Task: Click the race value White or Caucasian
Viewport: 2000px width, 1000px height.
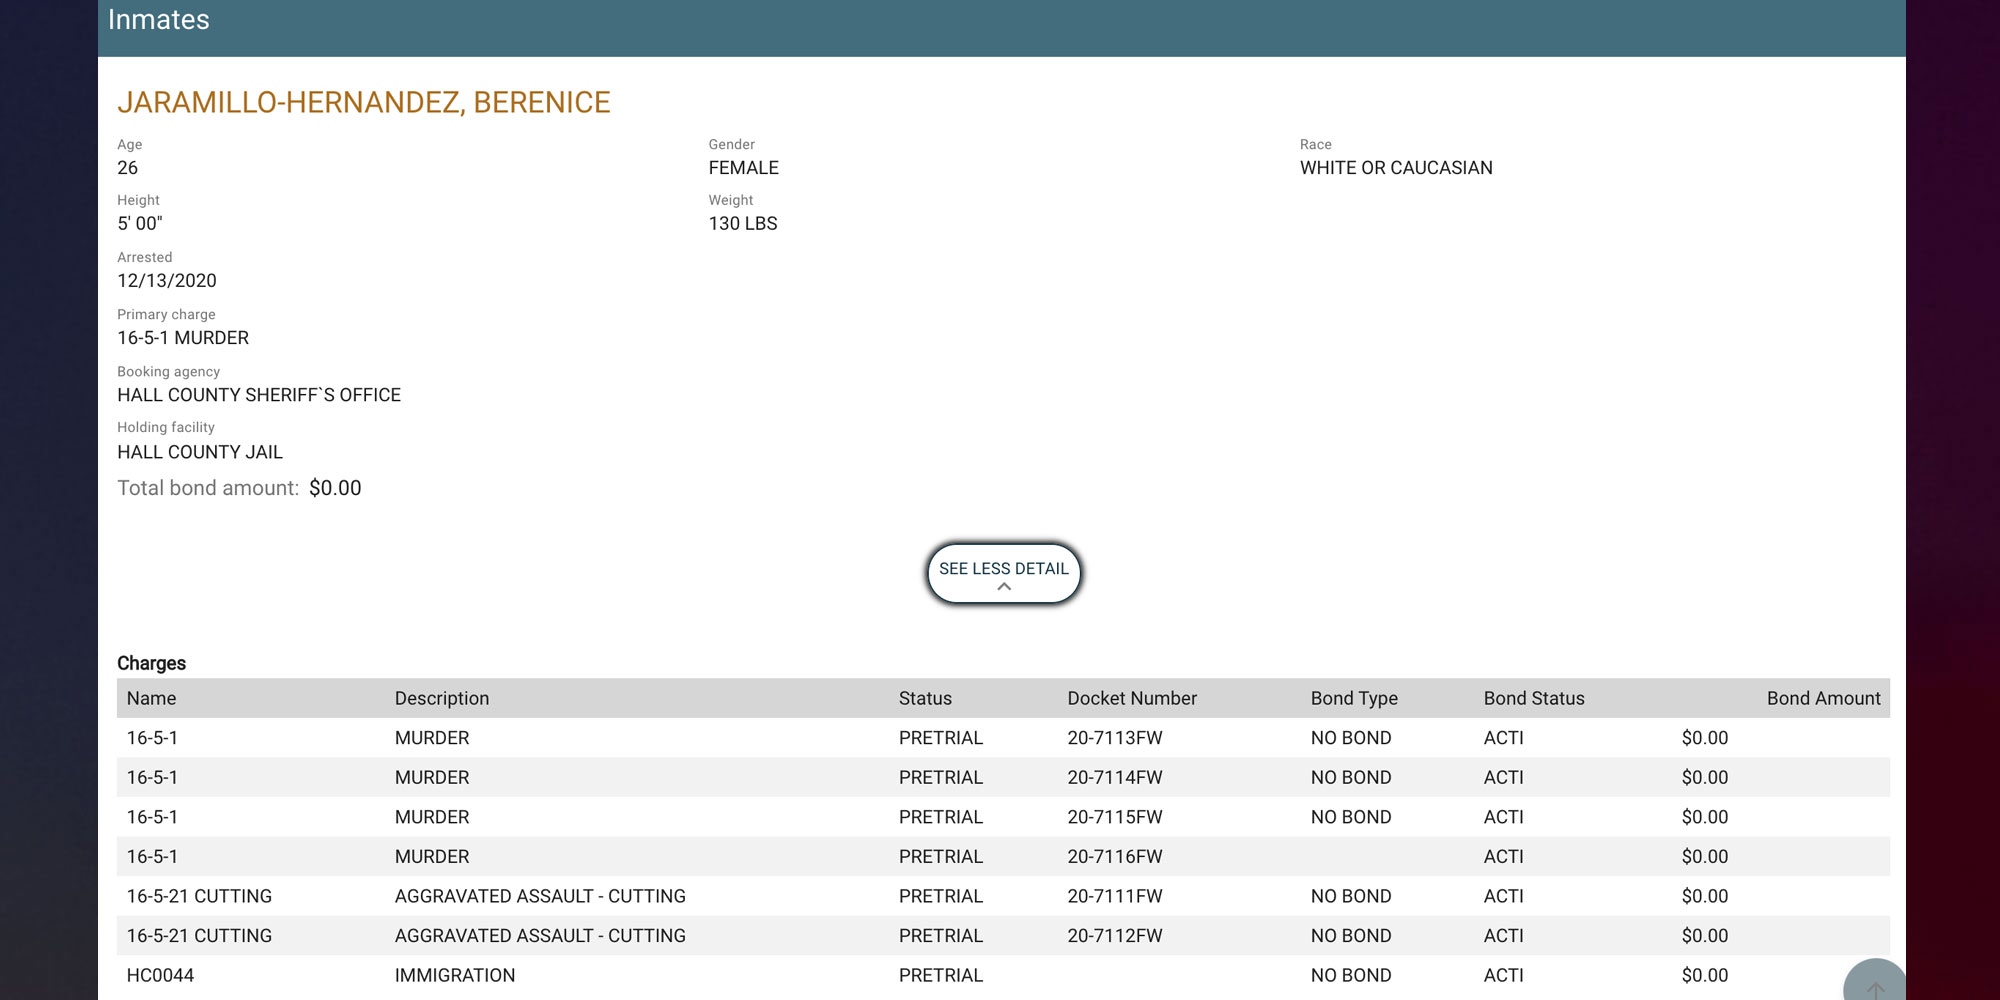Action: point(1396,168)
